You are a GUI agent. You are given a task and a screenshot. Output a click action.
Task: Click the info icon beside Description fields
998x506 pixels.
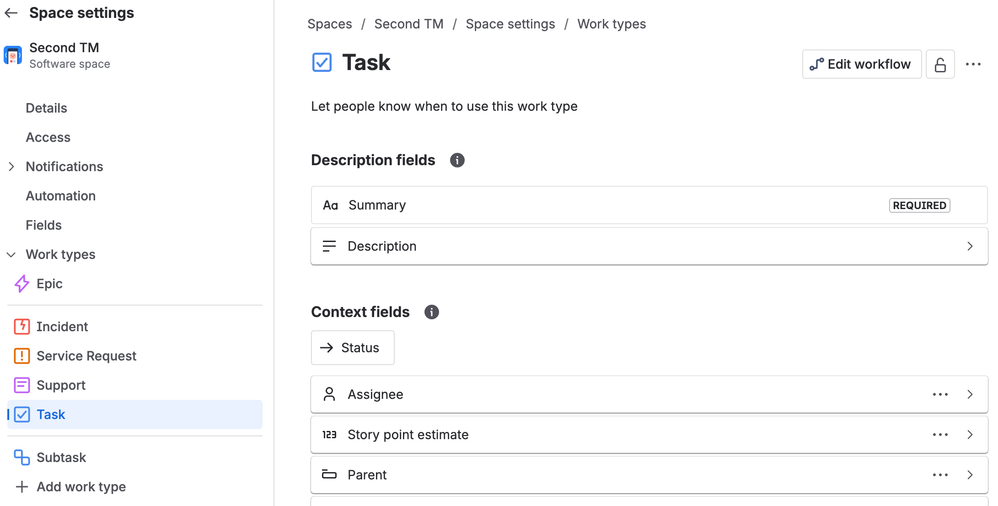(457, 160)
